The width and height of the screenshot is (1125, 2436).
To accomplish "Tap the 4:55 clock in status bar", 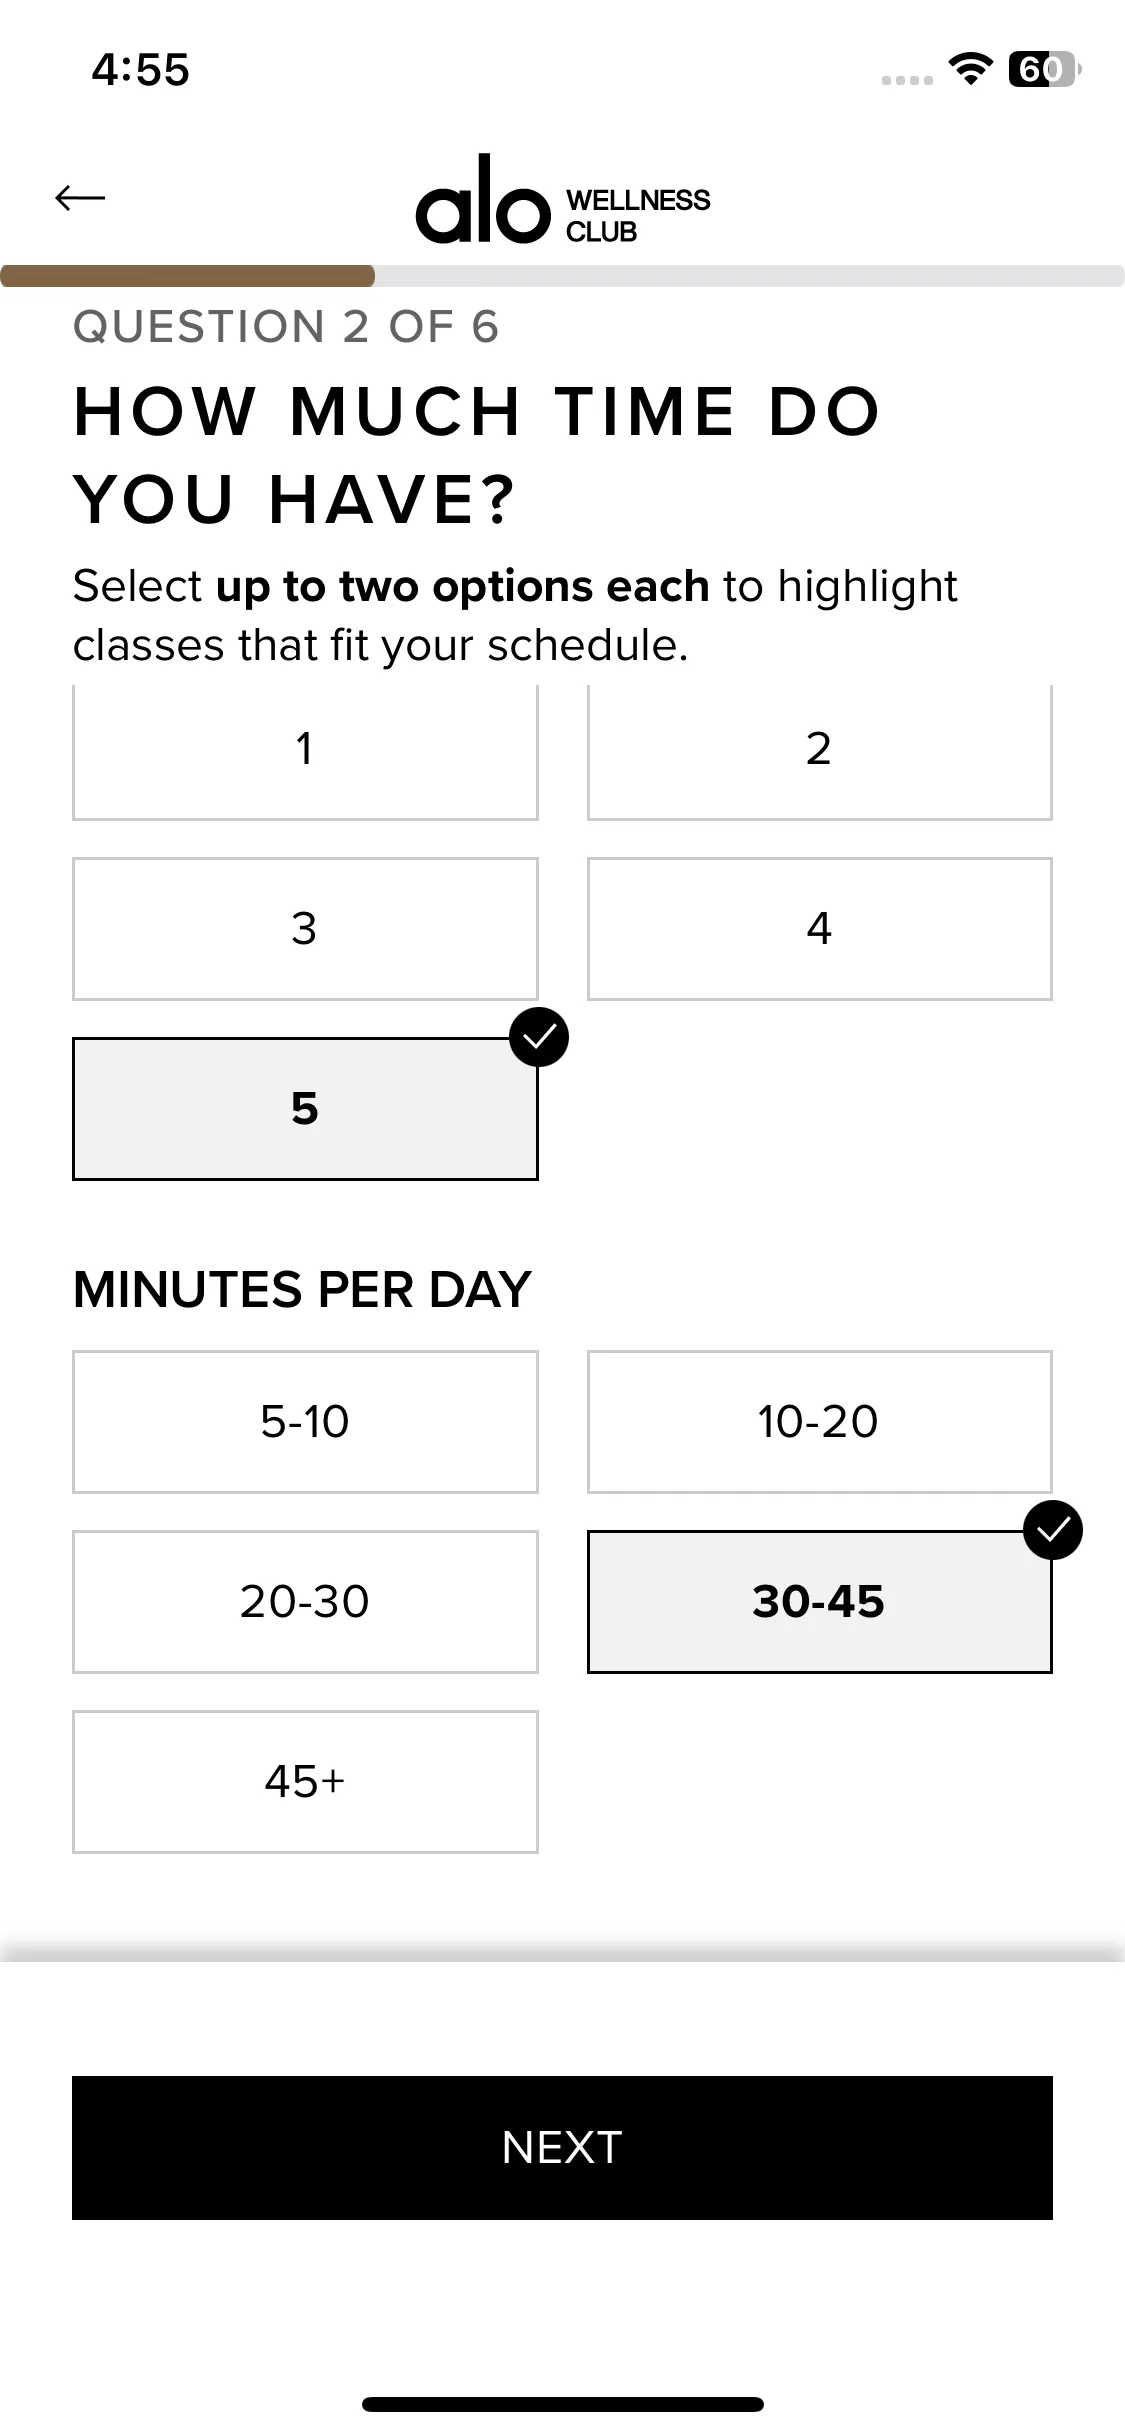I will 140,70.
